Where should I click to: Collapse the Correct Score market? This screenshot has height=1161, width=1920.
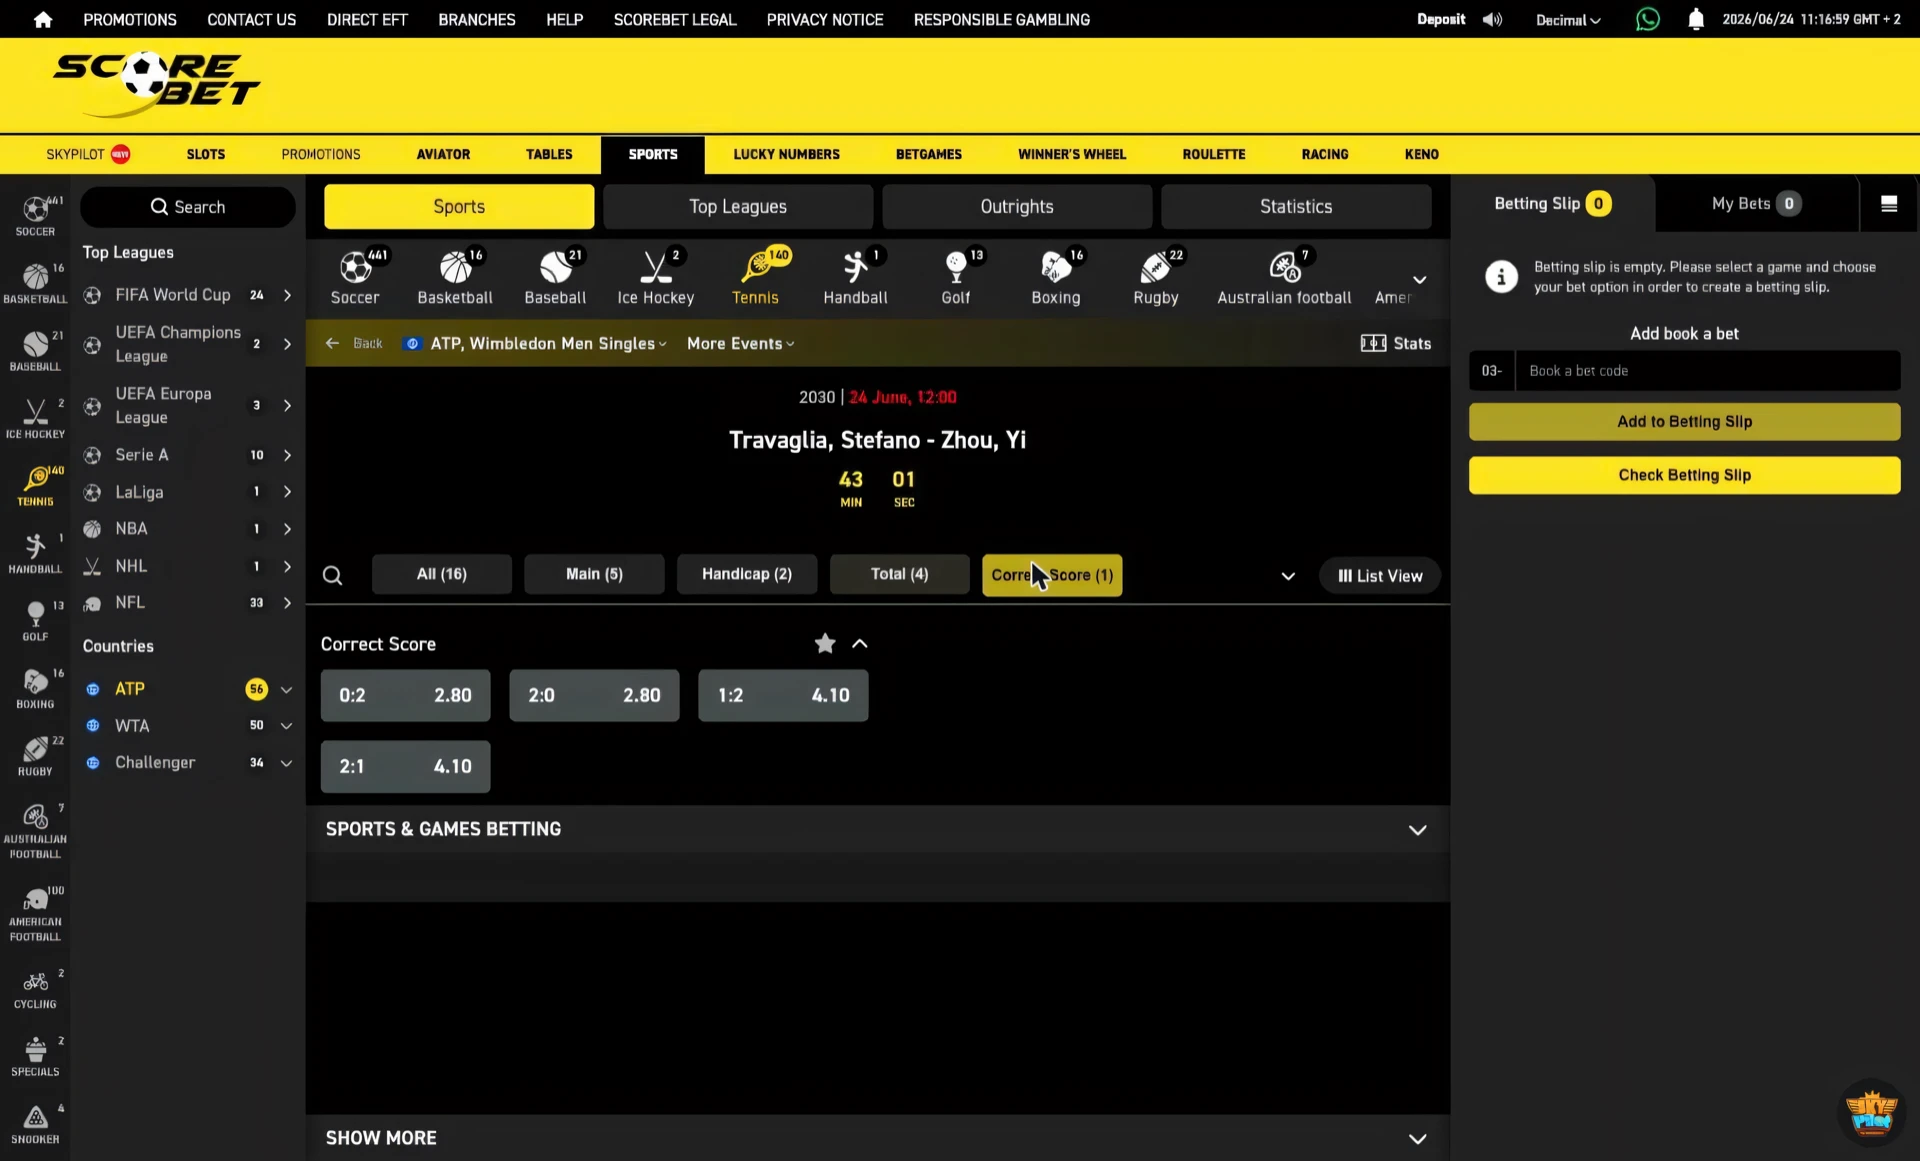860,643
